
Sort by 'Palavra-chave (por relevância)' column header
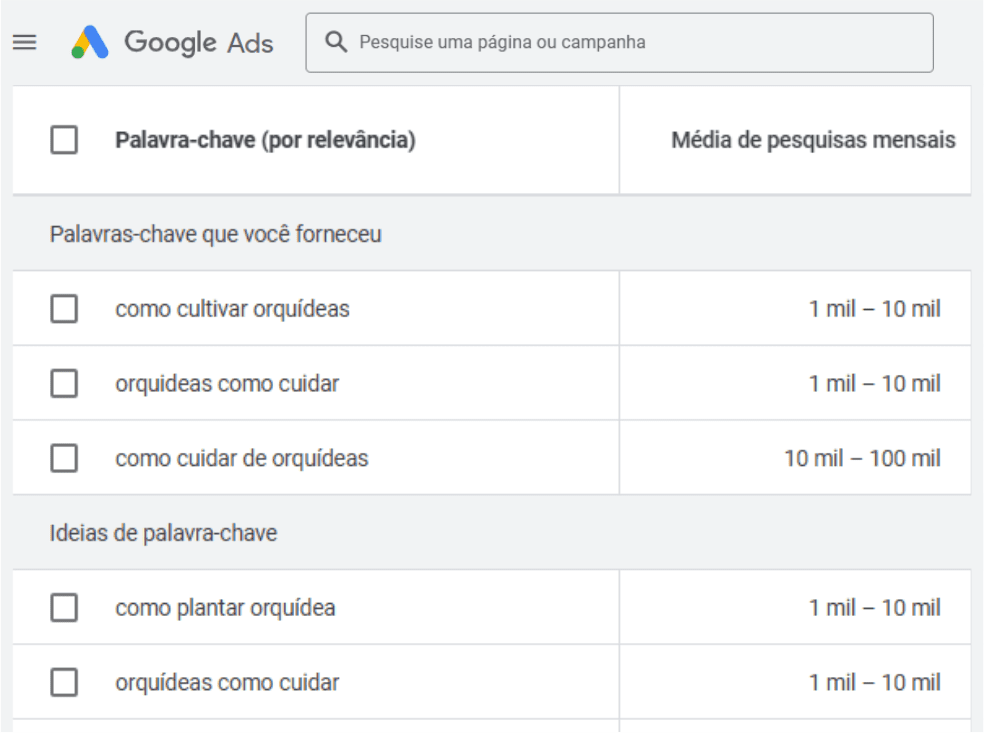265,140
